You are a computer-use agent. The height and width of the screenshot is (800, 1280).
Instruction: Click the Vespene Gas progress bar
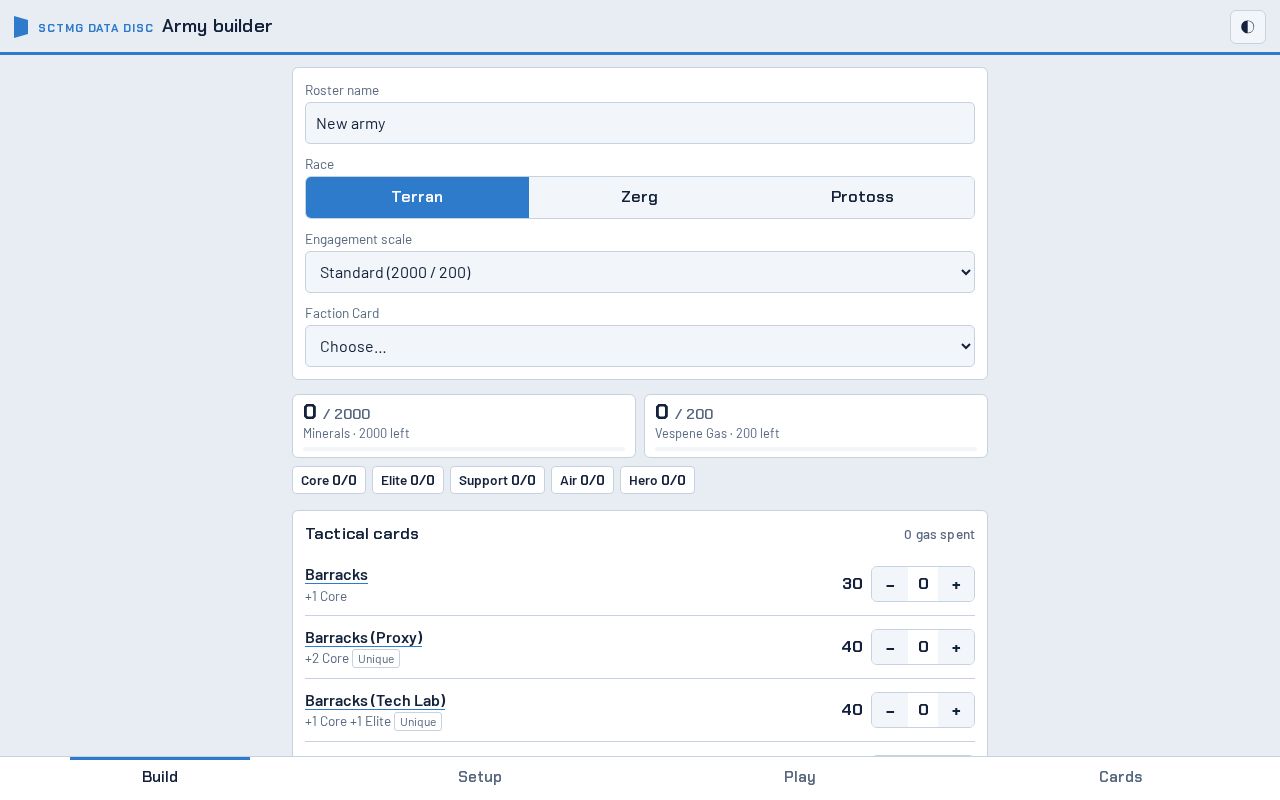tap(816, 449)
